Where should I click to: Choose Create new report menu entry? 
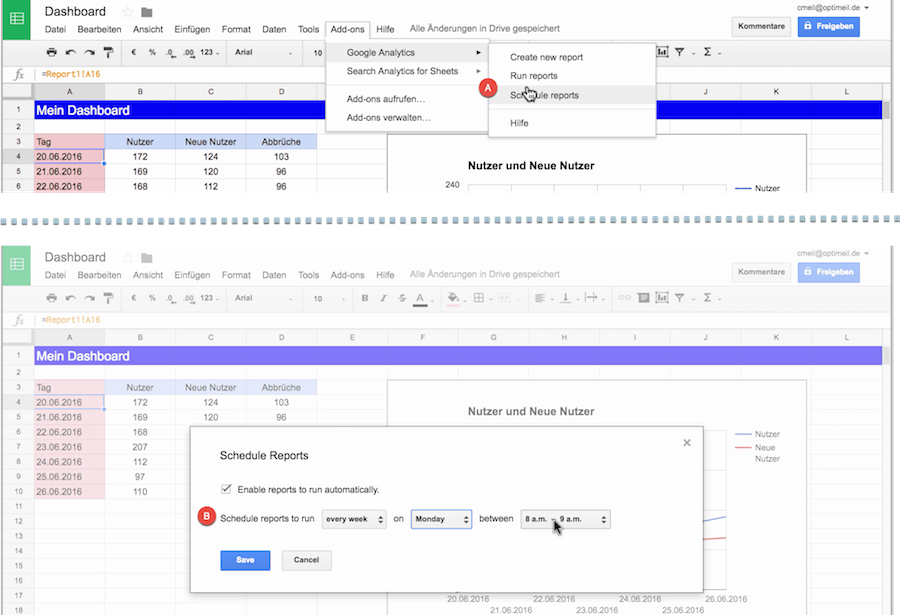pos(546,57)
